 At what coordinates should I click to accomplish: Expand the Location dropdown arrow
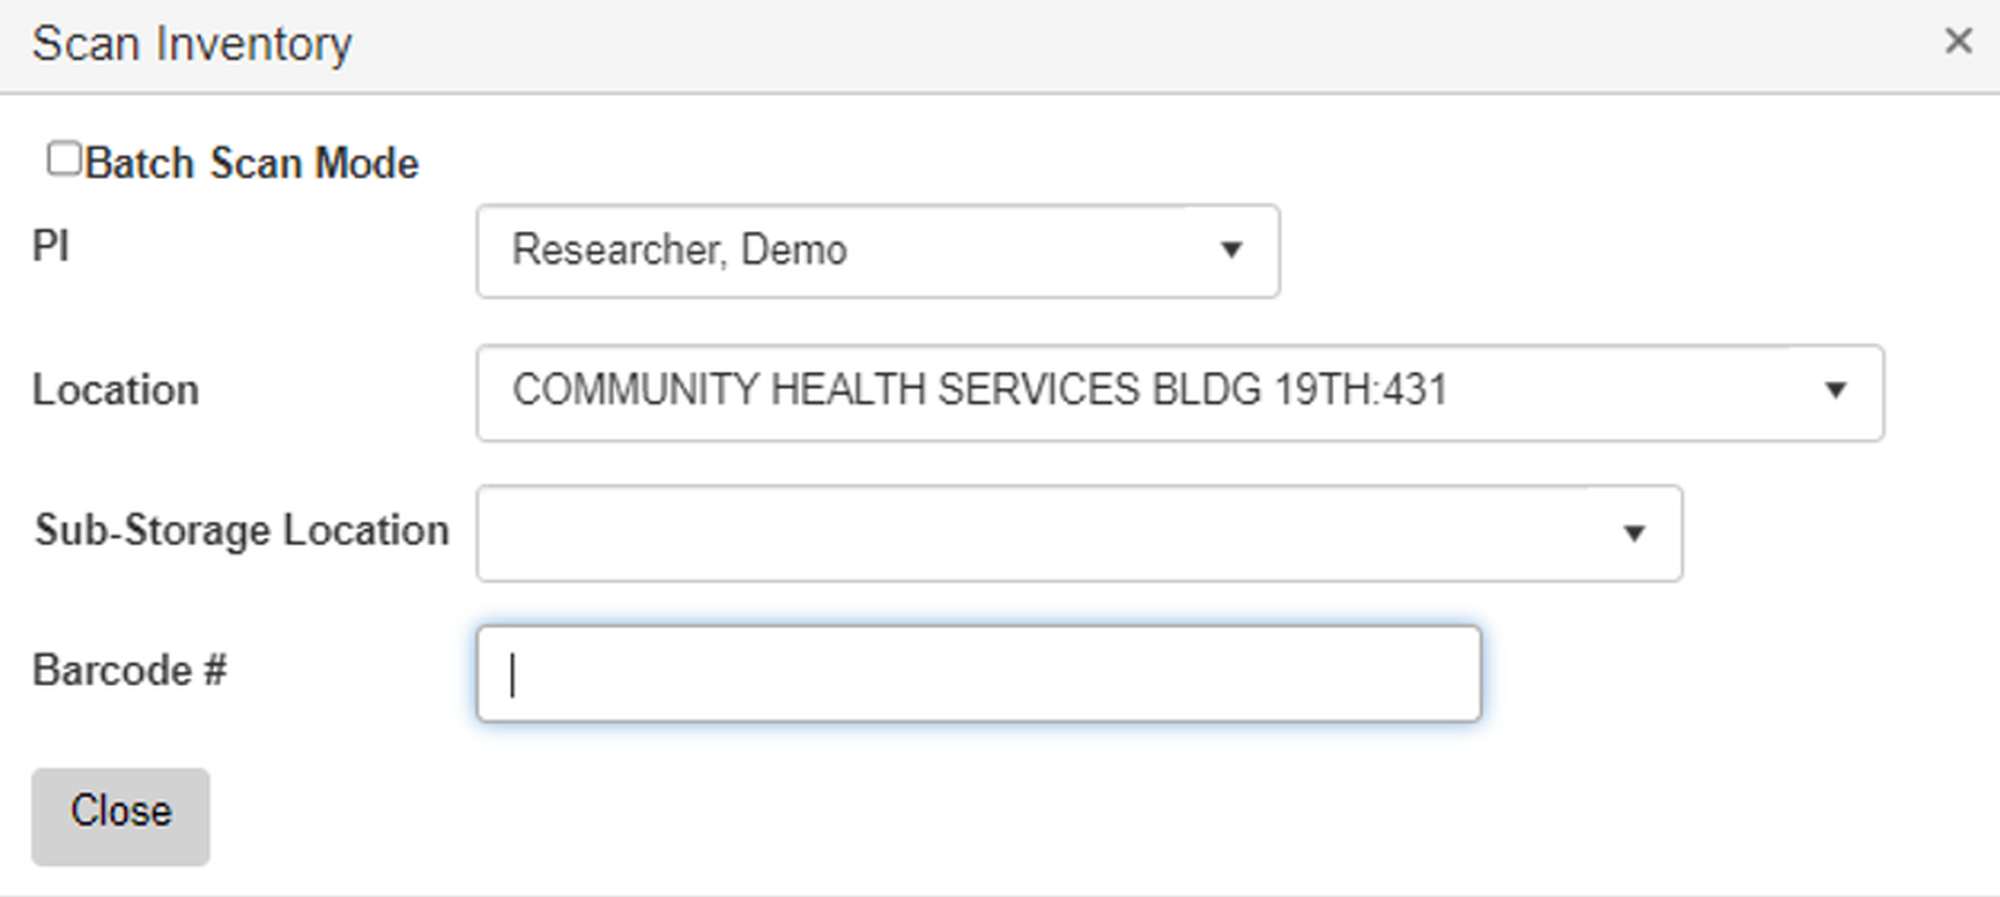[x=1835, y=391]
